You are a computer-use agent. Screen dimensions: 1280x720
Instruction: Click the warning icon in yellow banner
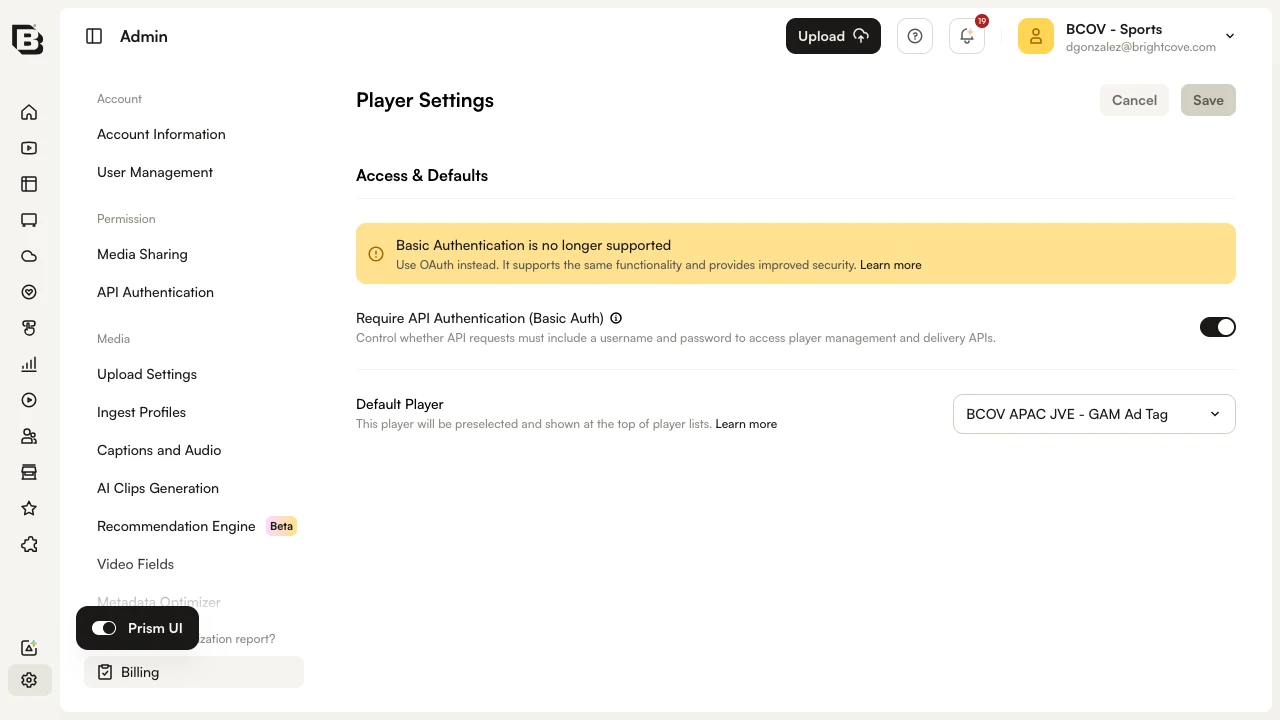[376, 254]
